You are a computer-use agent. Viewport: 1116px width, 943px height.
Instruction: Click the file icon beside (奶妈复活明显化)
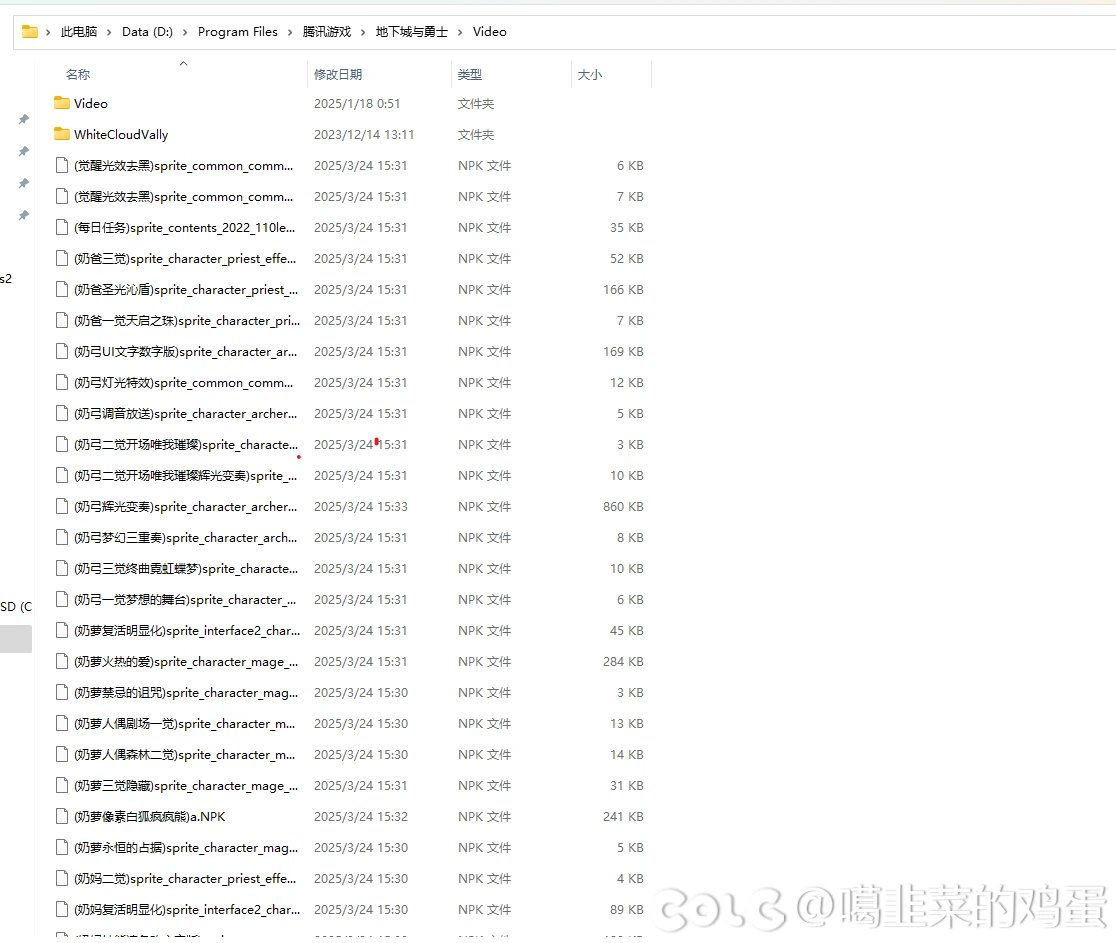point(62,910)
